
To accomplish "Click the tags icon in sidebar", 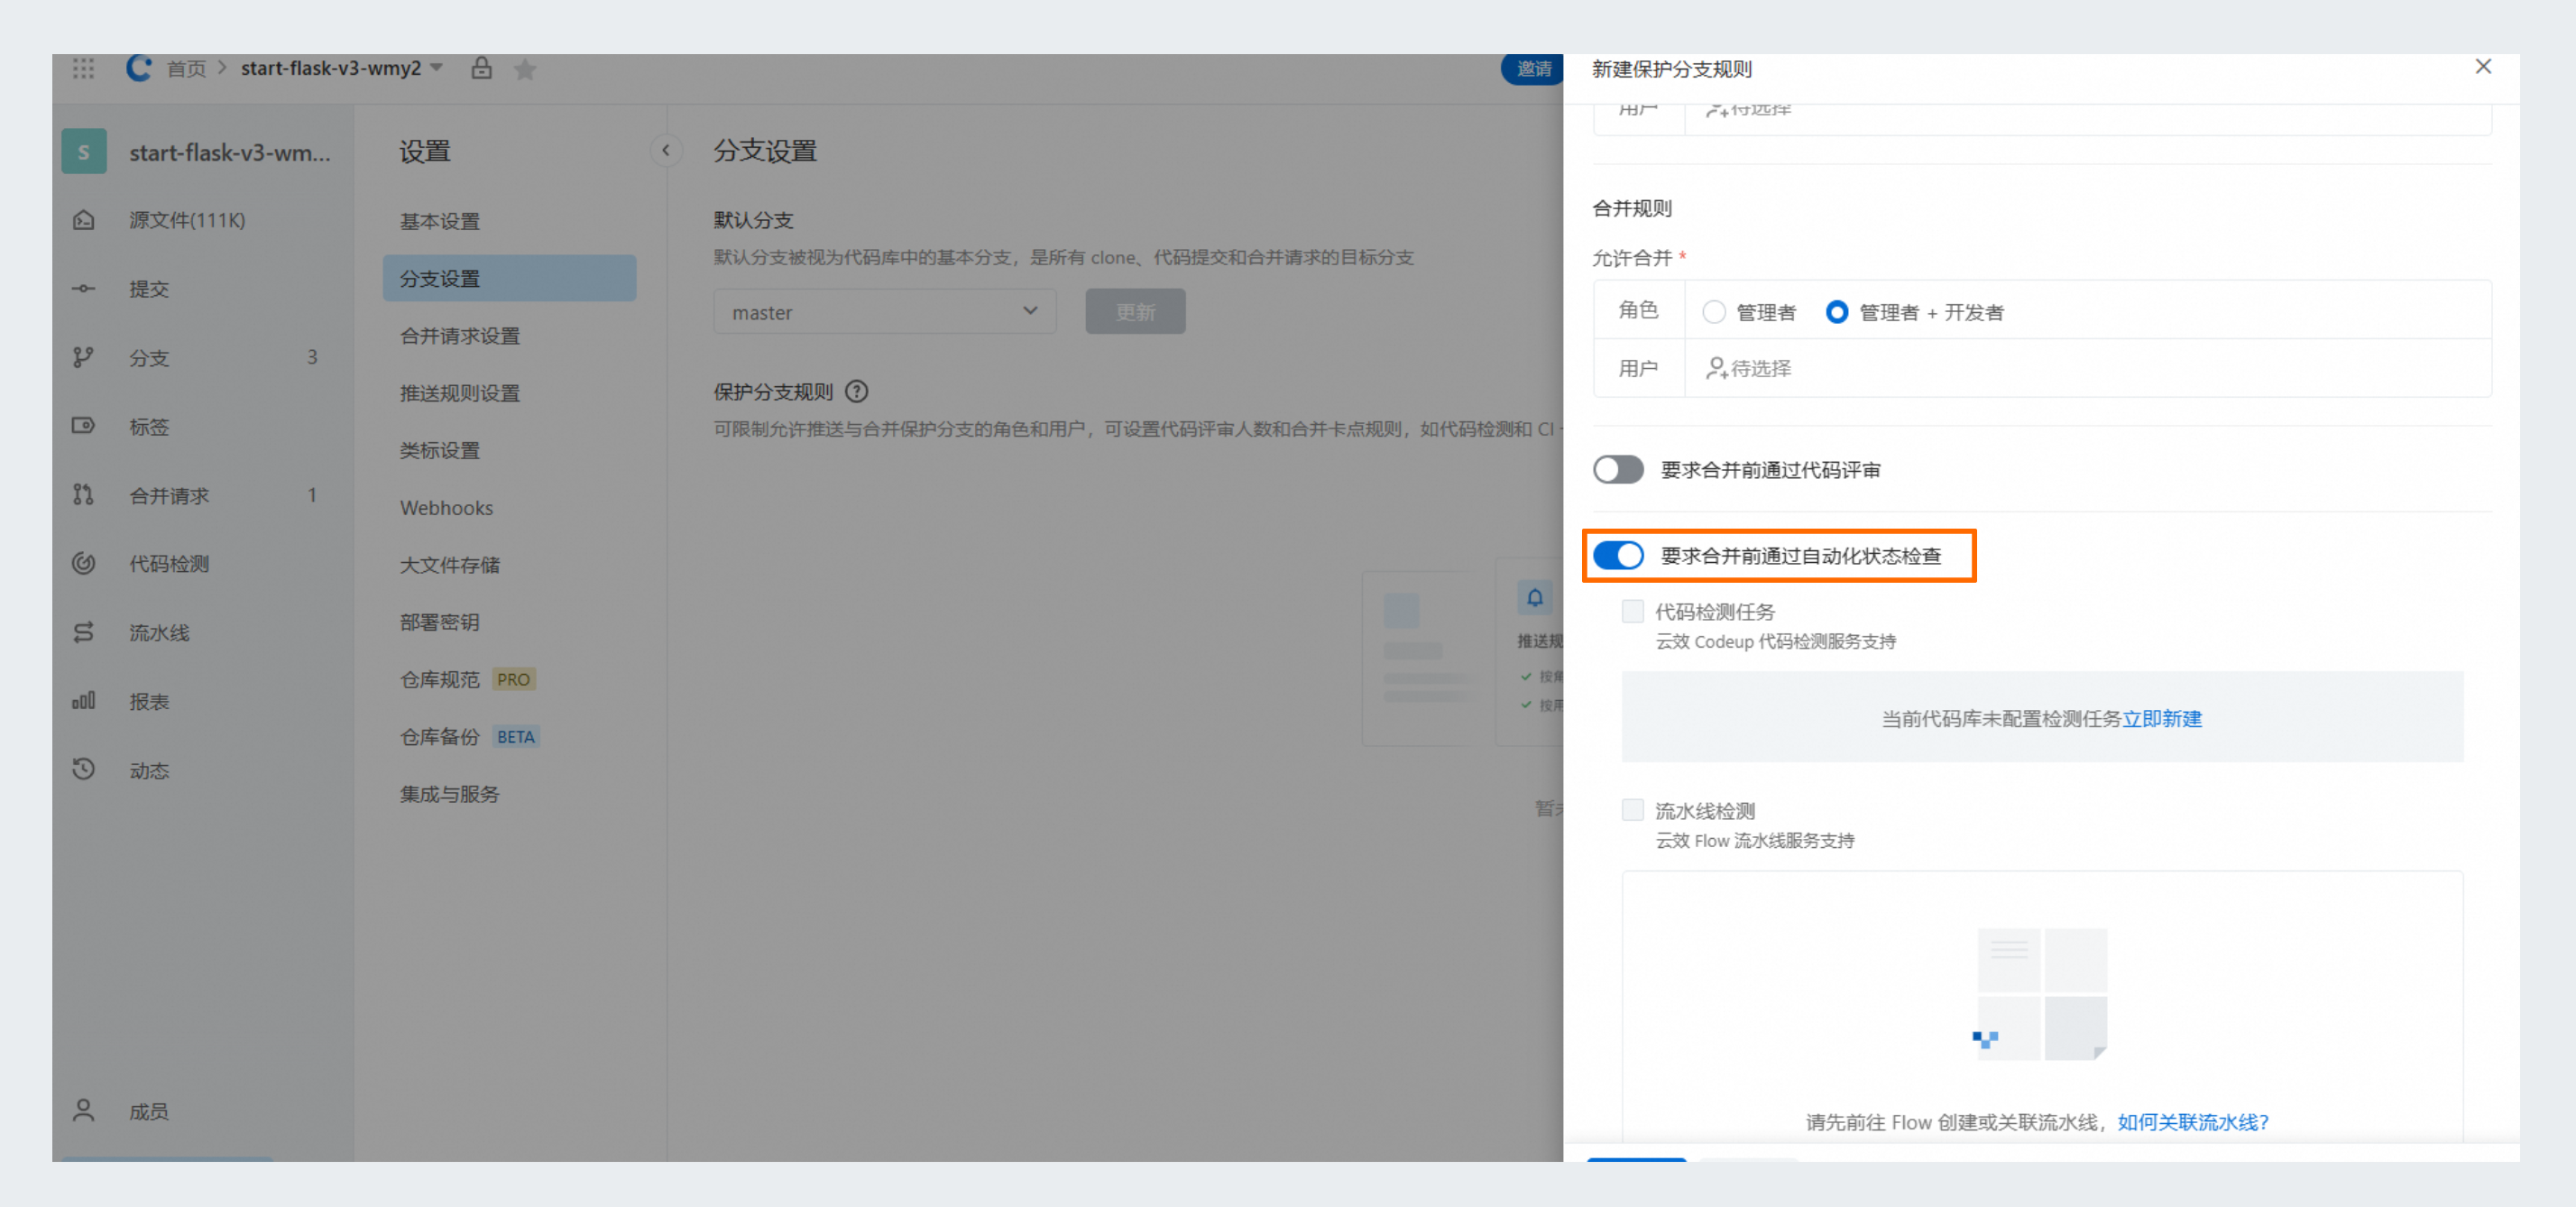I will coord(84,426).
